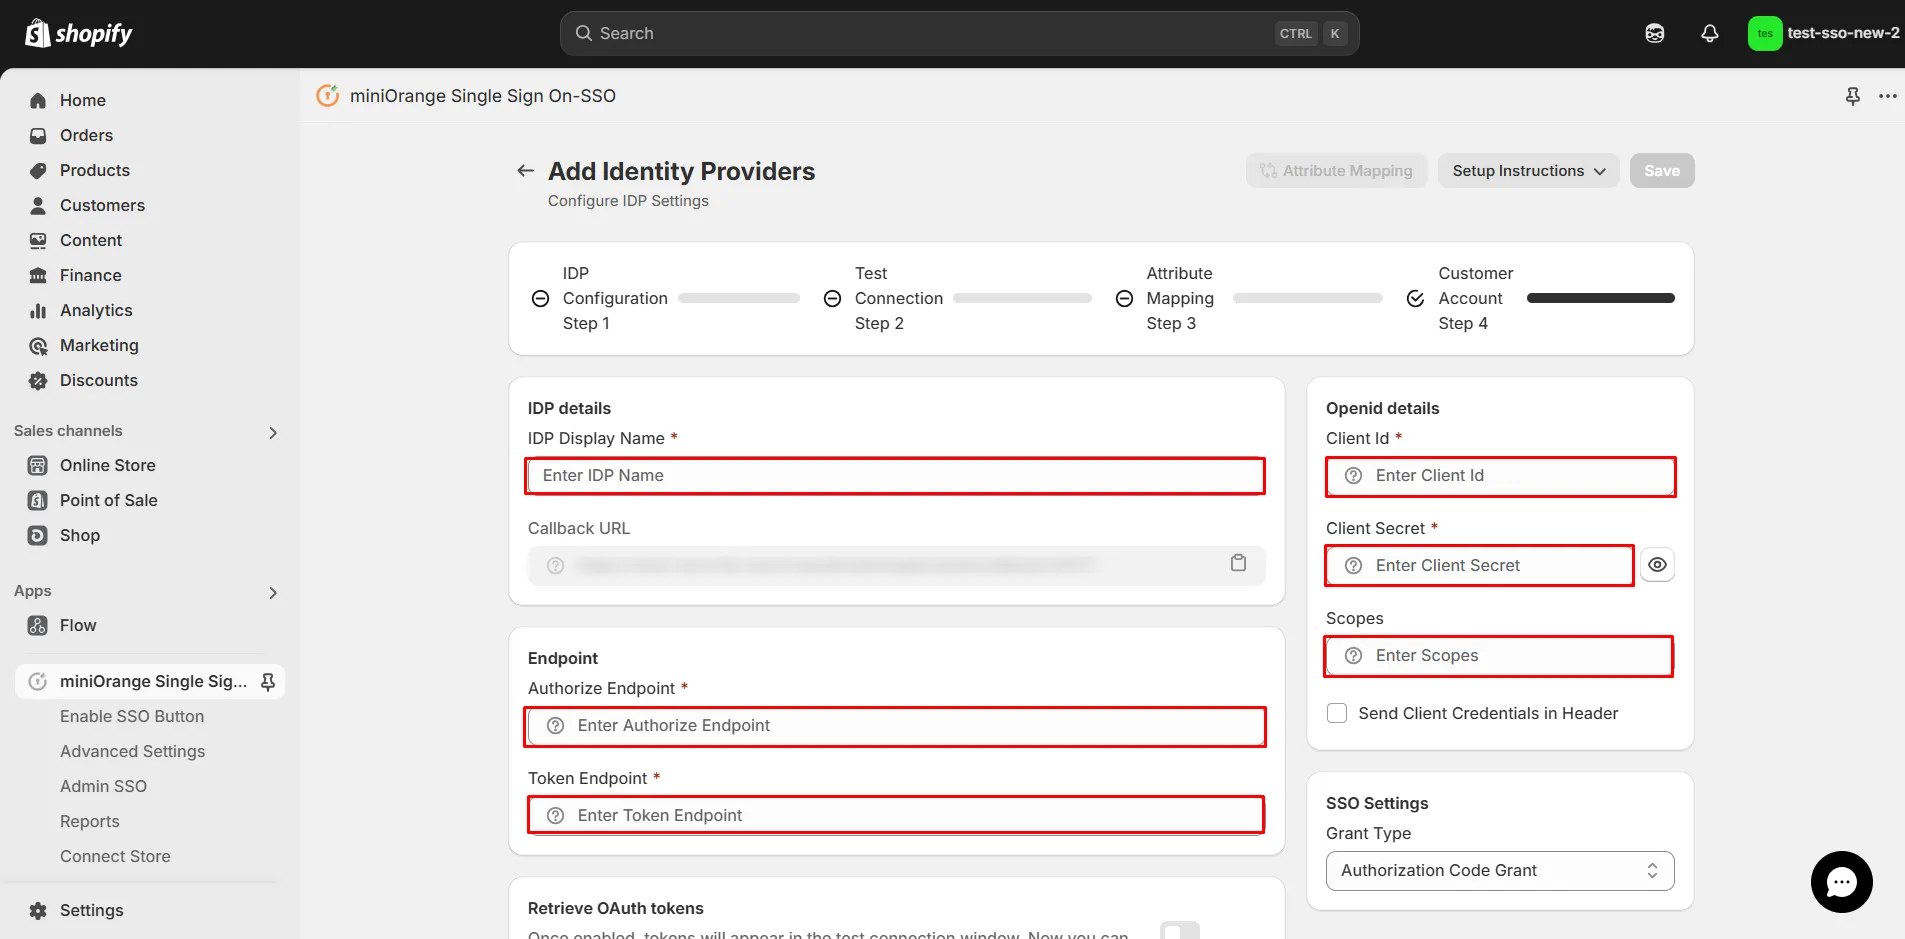Click the help icon in Client Secret field
The image size is (1905, 939).
[1353, 566]
